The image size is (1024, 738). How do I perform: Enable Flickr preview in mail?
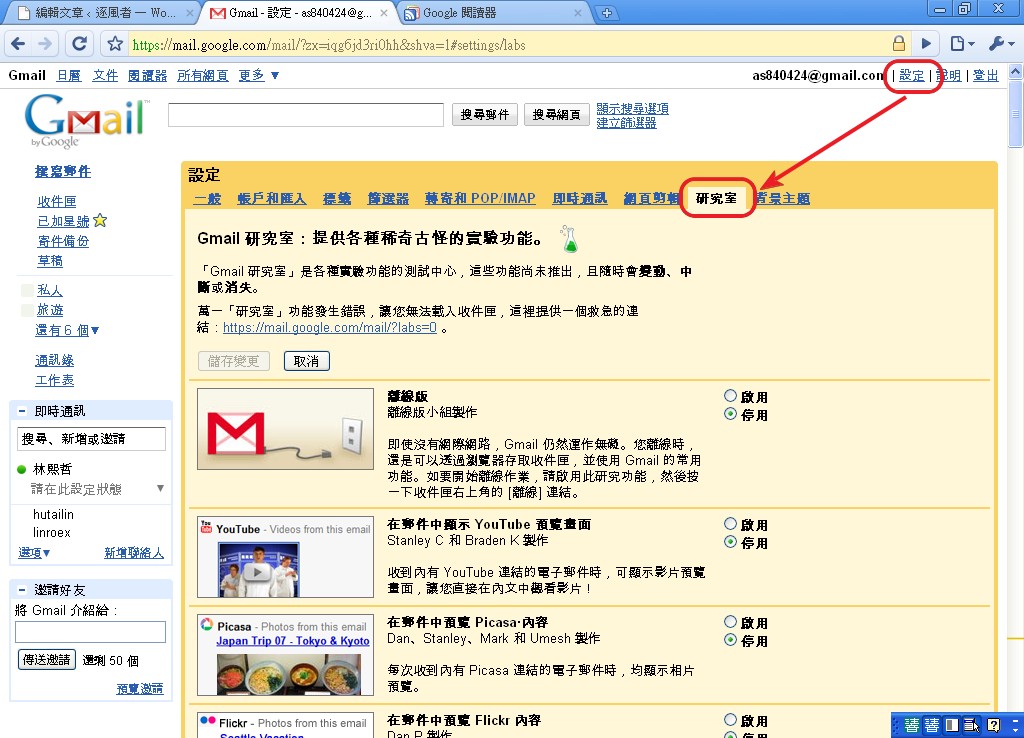pos(730,720)
